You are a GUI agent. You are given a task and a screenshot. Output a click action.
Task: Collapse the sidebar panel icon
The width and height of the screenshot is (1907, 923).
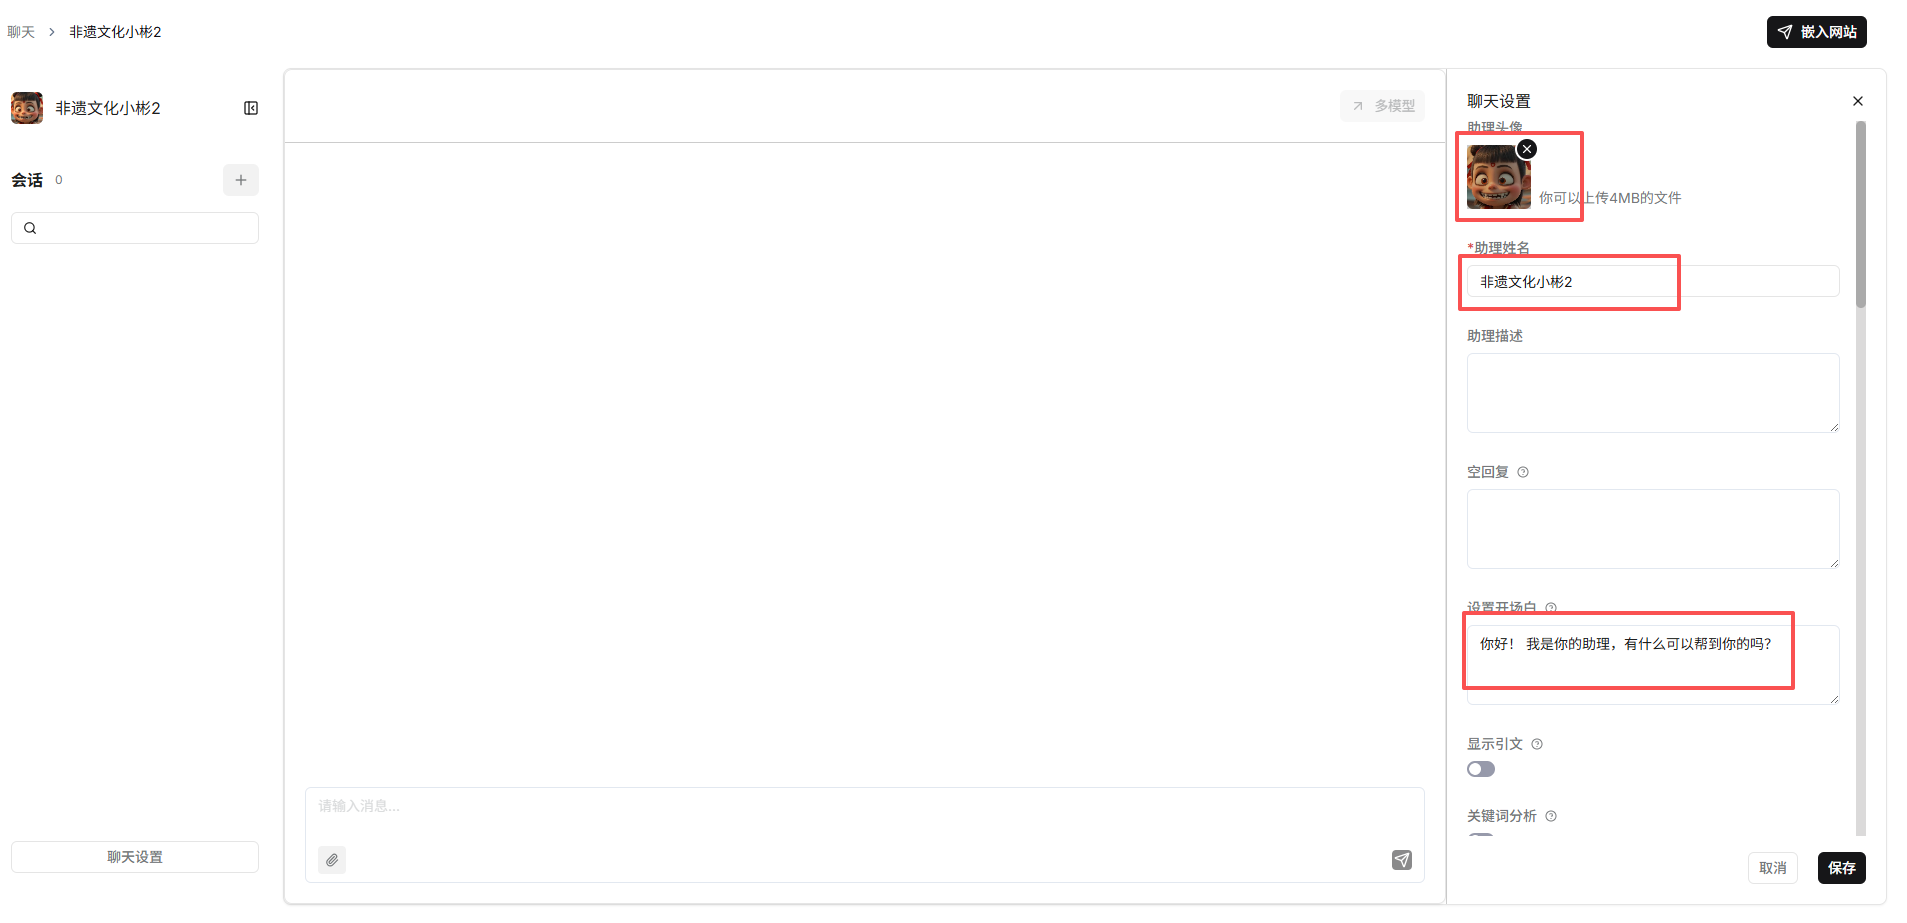[x=251, y=108]
